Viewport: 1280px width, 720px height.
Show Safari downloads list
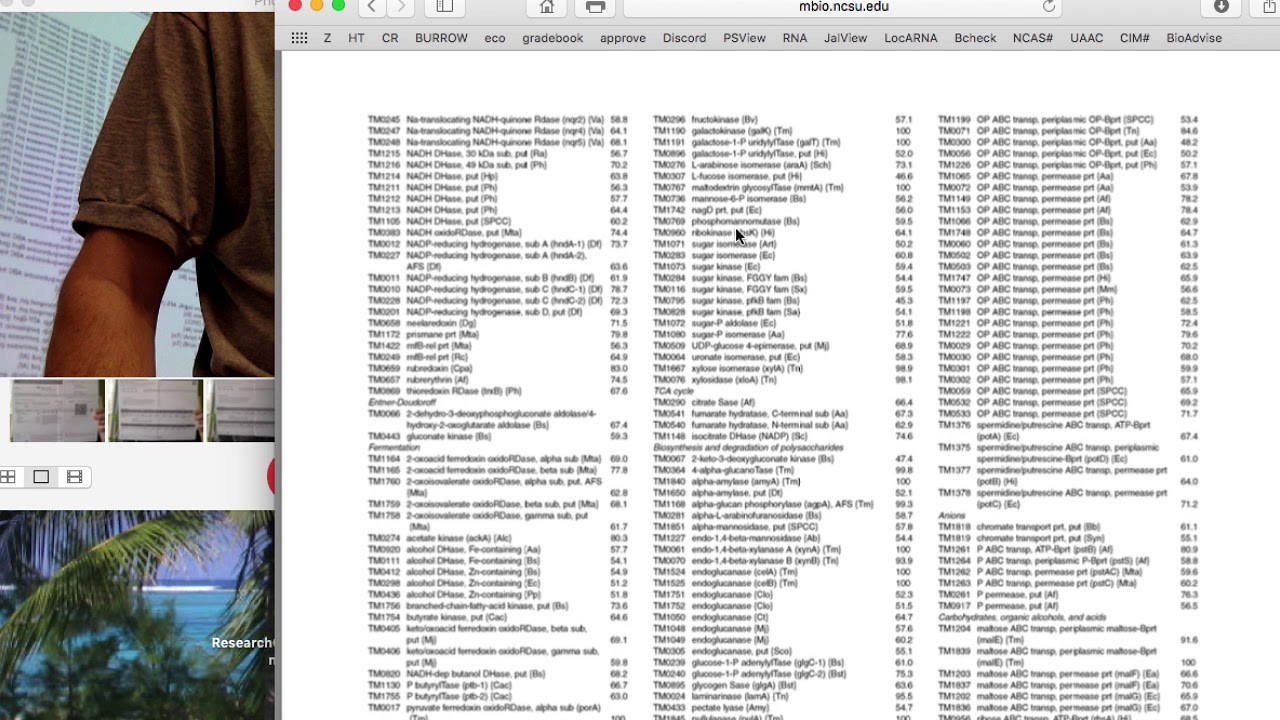tap(1221, 7)
